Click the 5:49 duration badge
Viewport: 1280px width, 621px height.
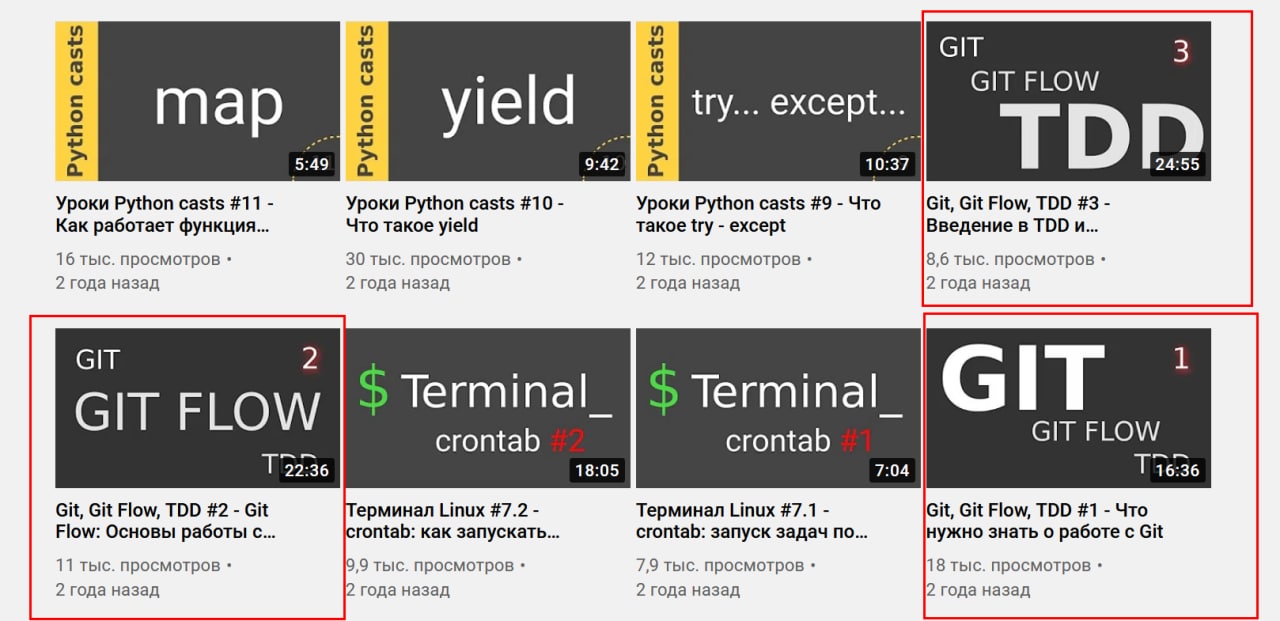[311, 164]
